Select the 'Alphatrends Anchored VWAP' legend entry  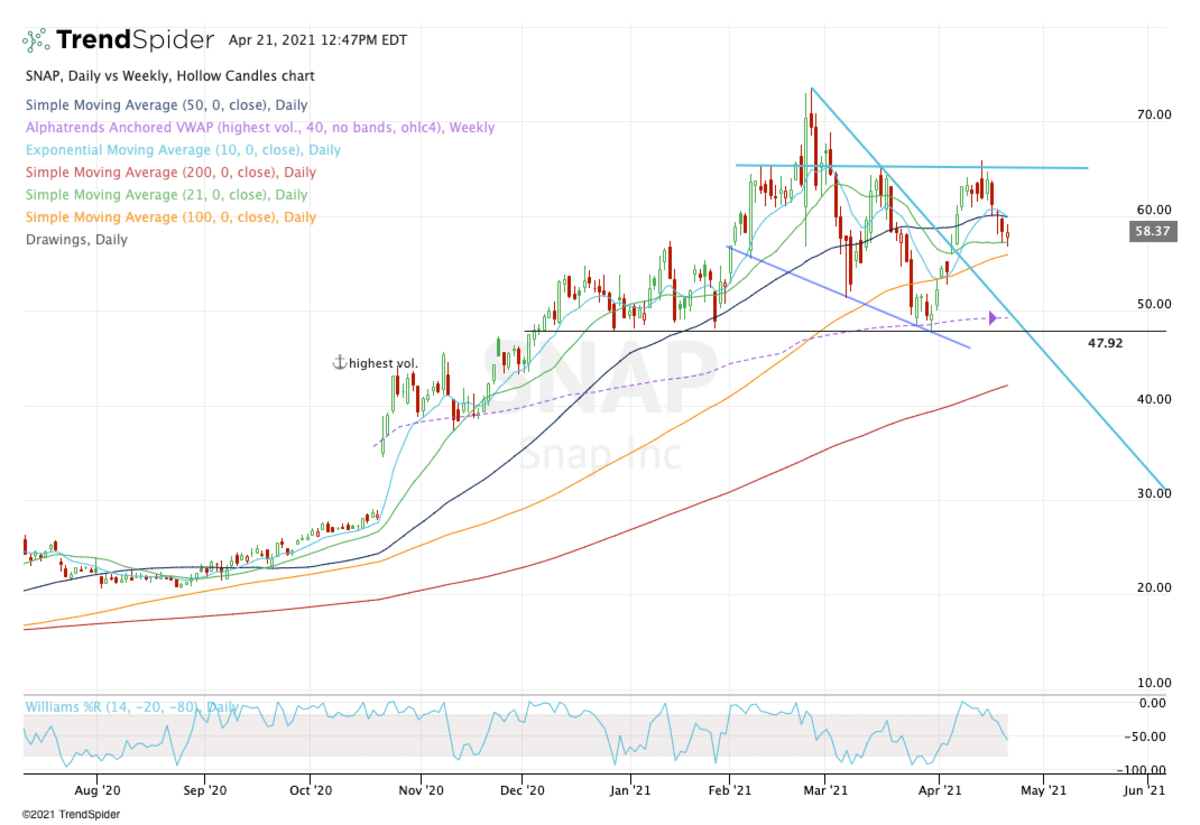(260, 128)
